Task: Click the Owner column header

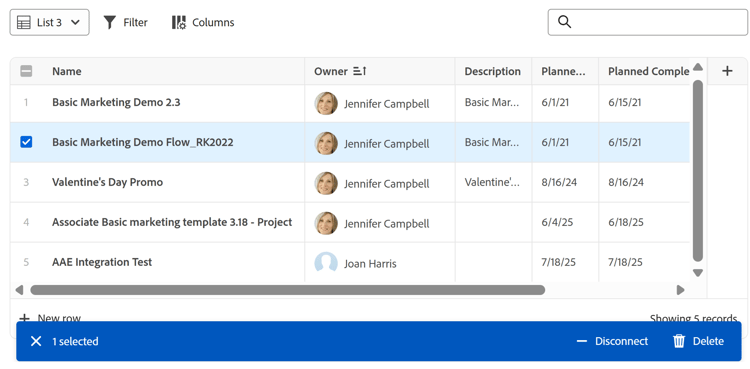Action: point(331,71)
